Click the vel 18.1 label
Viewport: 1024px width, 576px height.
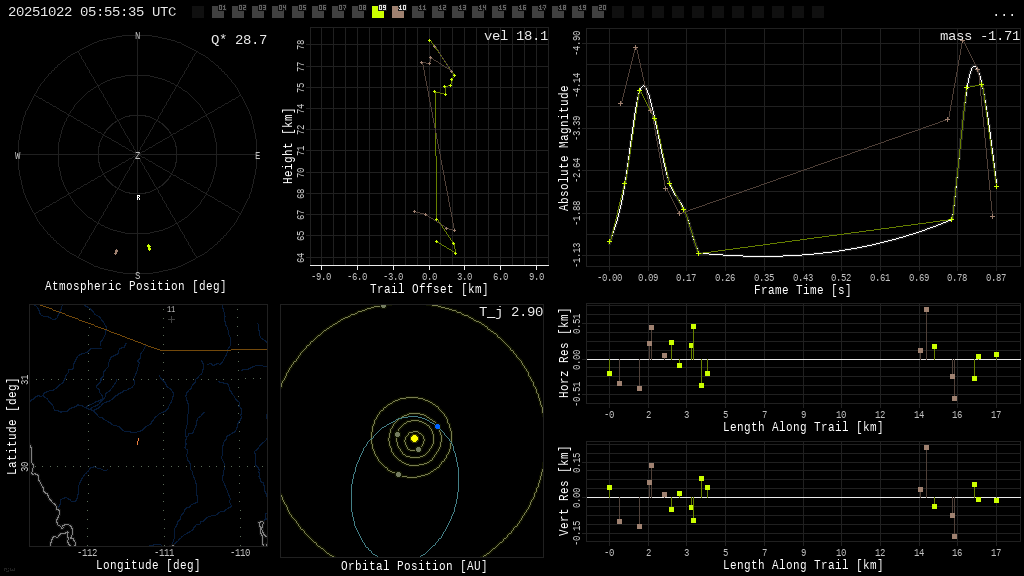[x=515, y=36]
